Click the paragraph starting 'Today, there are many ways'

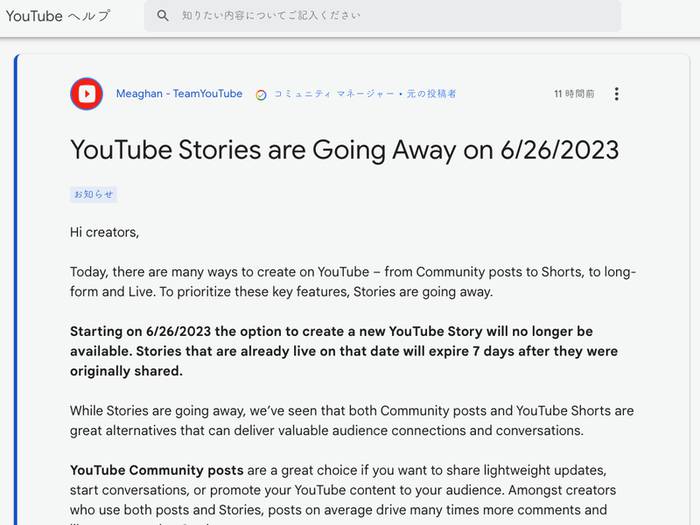pos(353,282)
